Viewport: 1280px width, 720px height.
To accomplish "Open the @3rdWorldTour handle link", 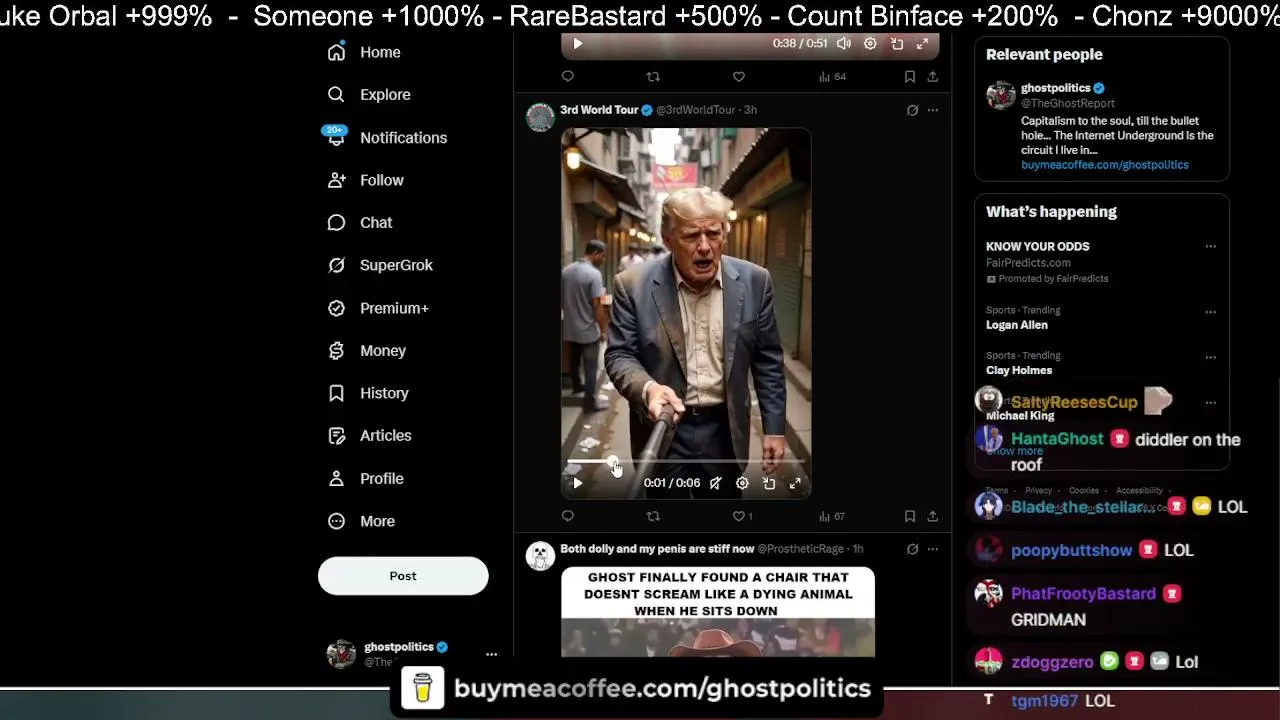I will click(x=695, y=110).
